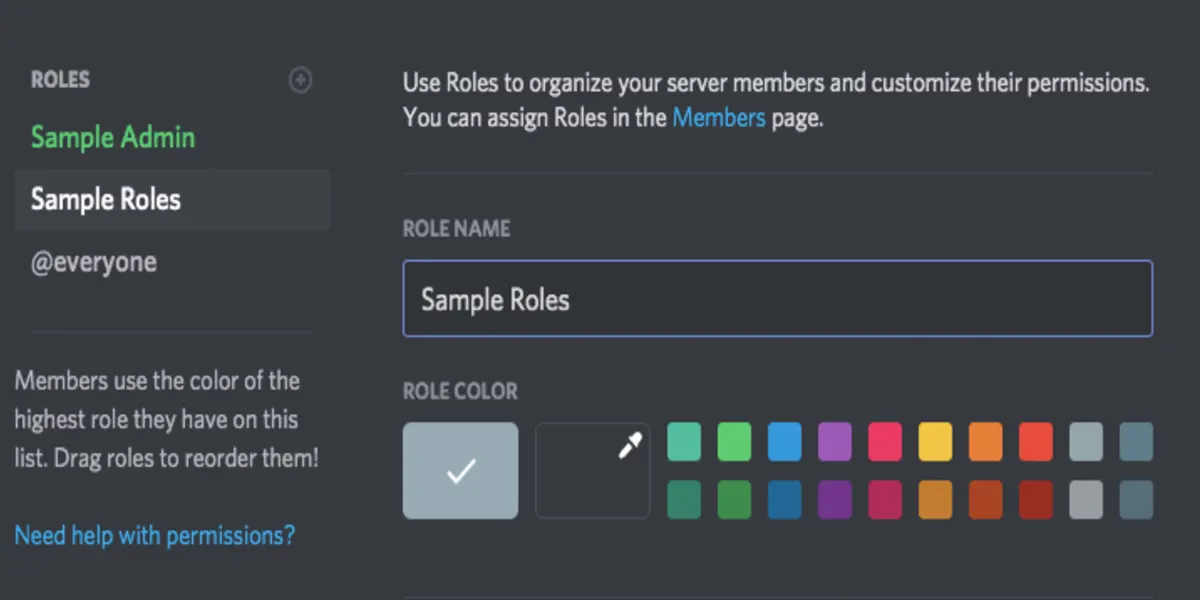The width and height of the screenshot is (1200, 600).
Task: Choose the default gray color with checkmark
Action: coord(461,470)
